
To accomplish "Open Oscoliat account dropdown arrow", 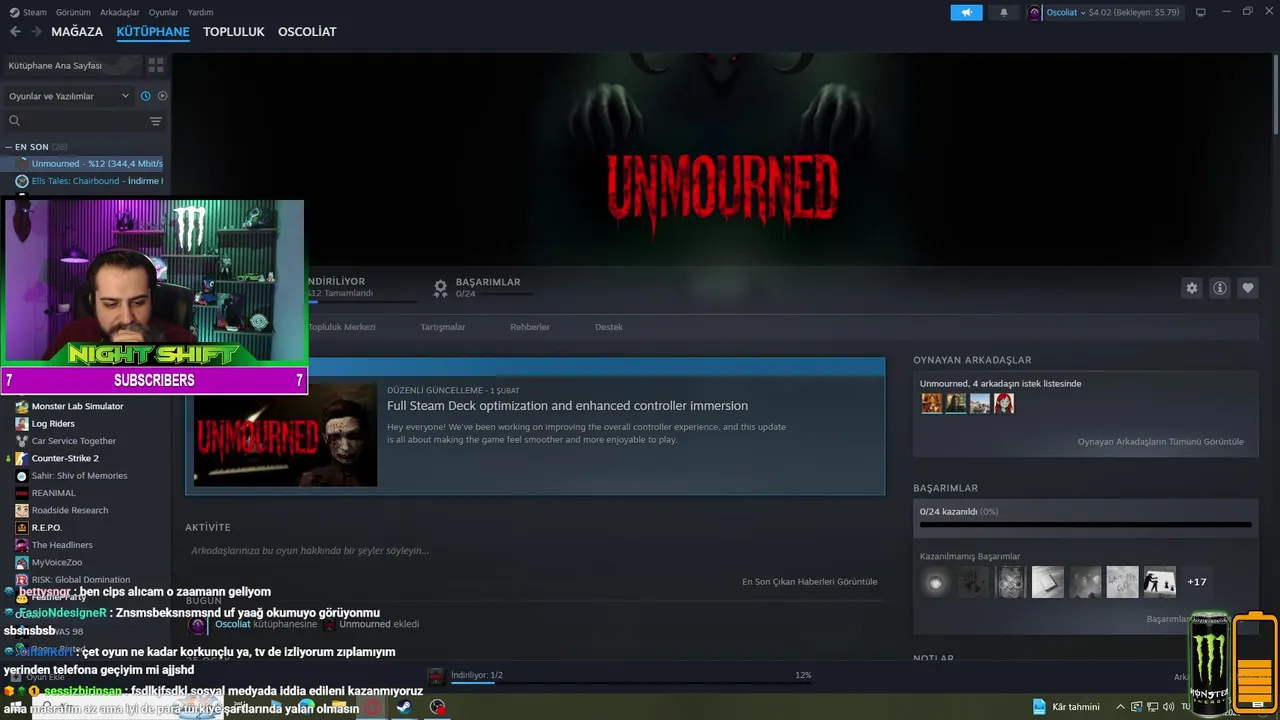I will pyautogui.click(x=1083, y=13).
